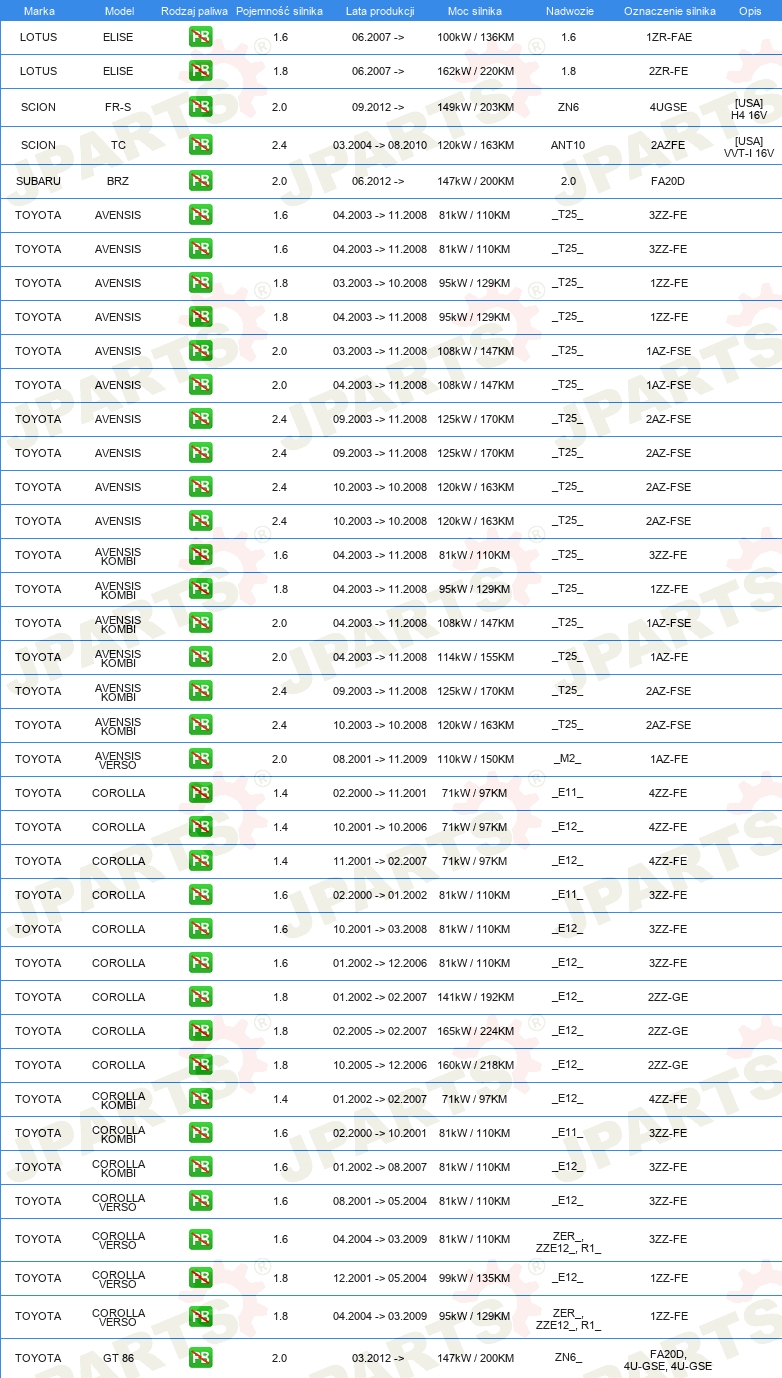Screen dimensions: 782x1378
Task: Select the engine code 4UGSE
Action: (x=668, y=107)
